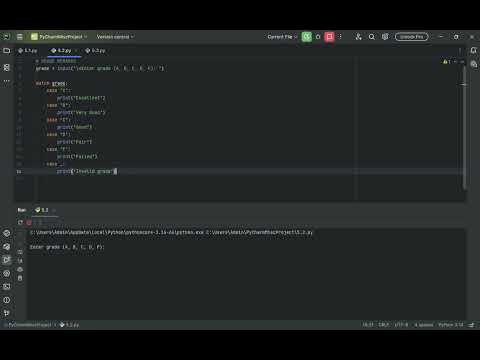Open the AI Assistant icon in right sidebar
Viewport: 480px width, 360px height.
pyautogui.click(x=474, y=64)
